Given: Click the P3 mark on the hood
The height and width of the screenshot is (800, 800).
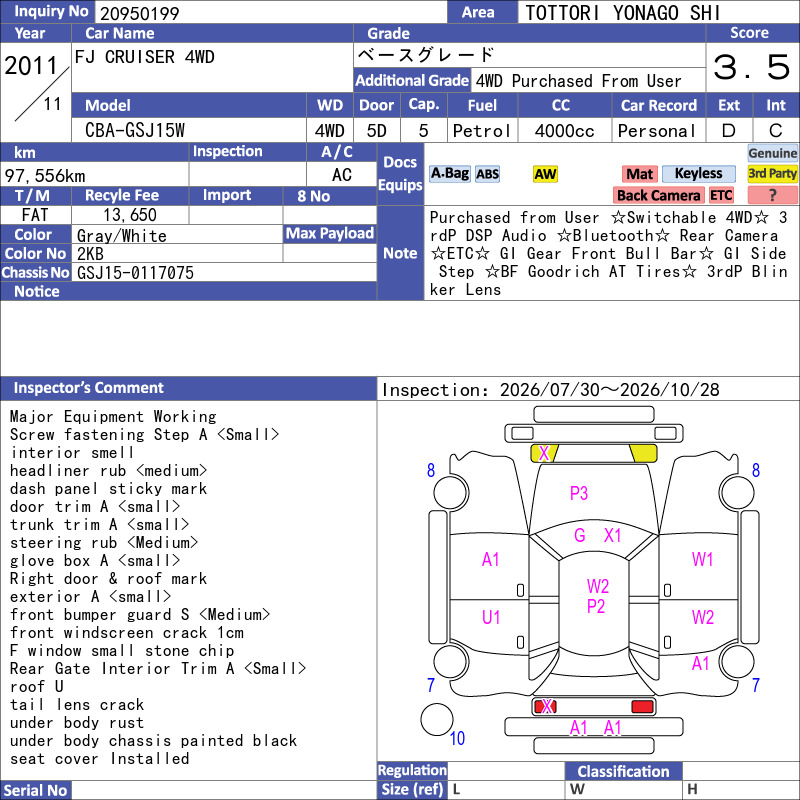Looking at the screenshot, I should [x=579, y=493].
